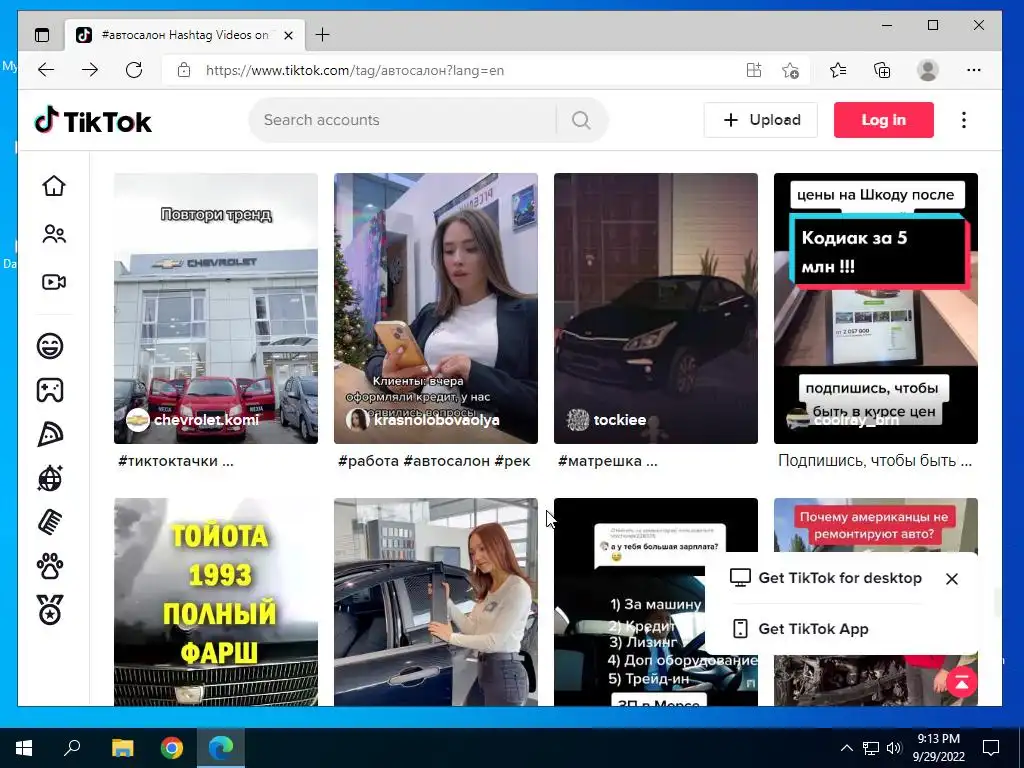Click Get TikTok for desktop
1024x768 pixels.
(x=826, y=578)
